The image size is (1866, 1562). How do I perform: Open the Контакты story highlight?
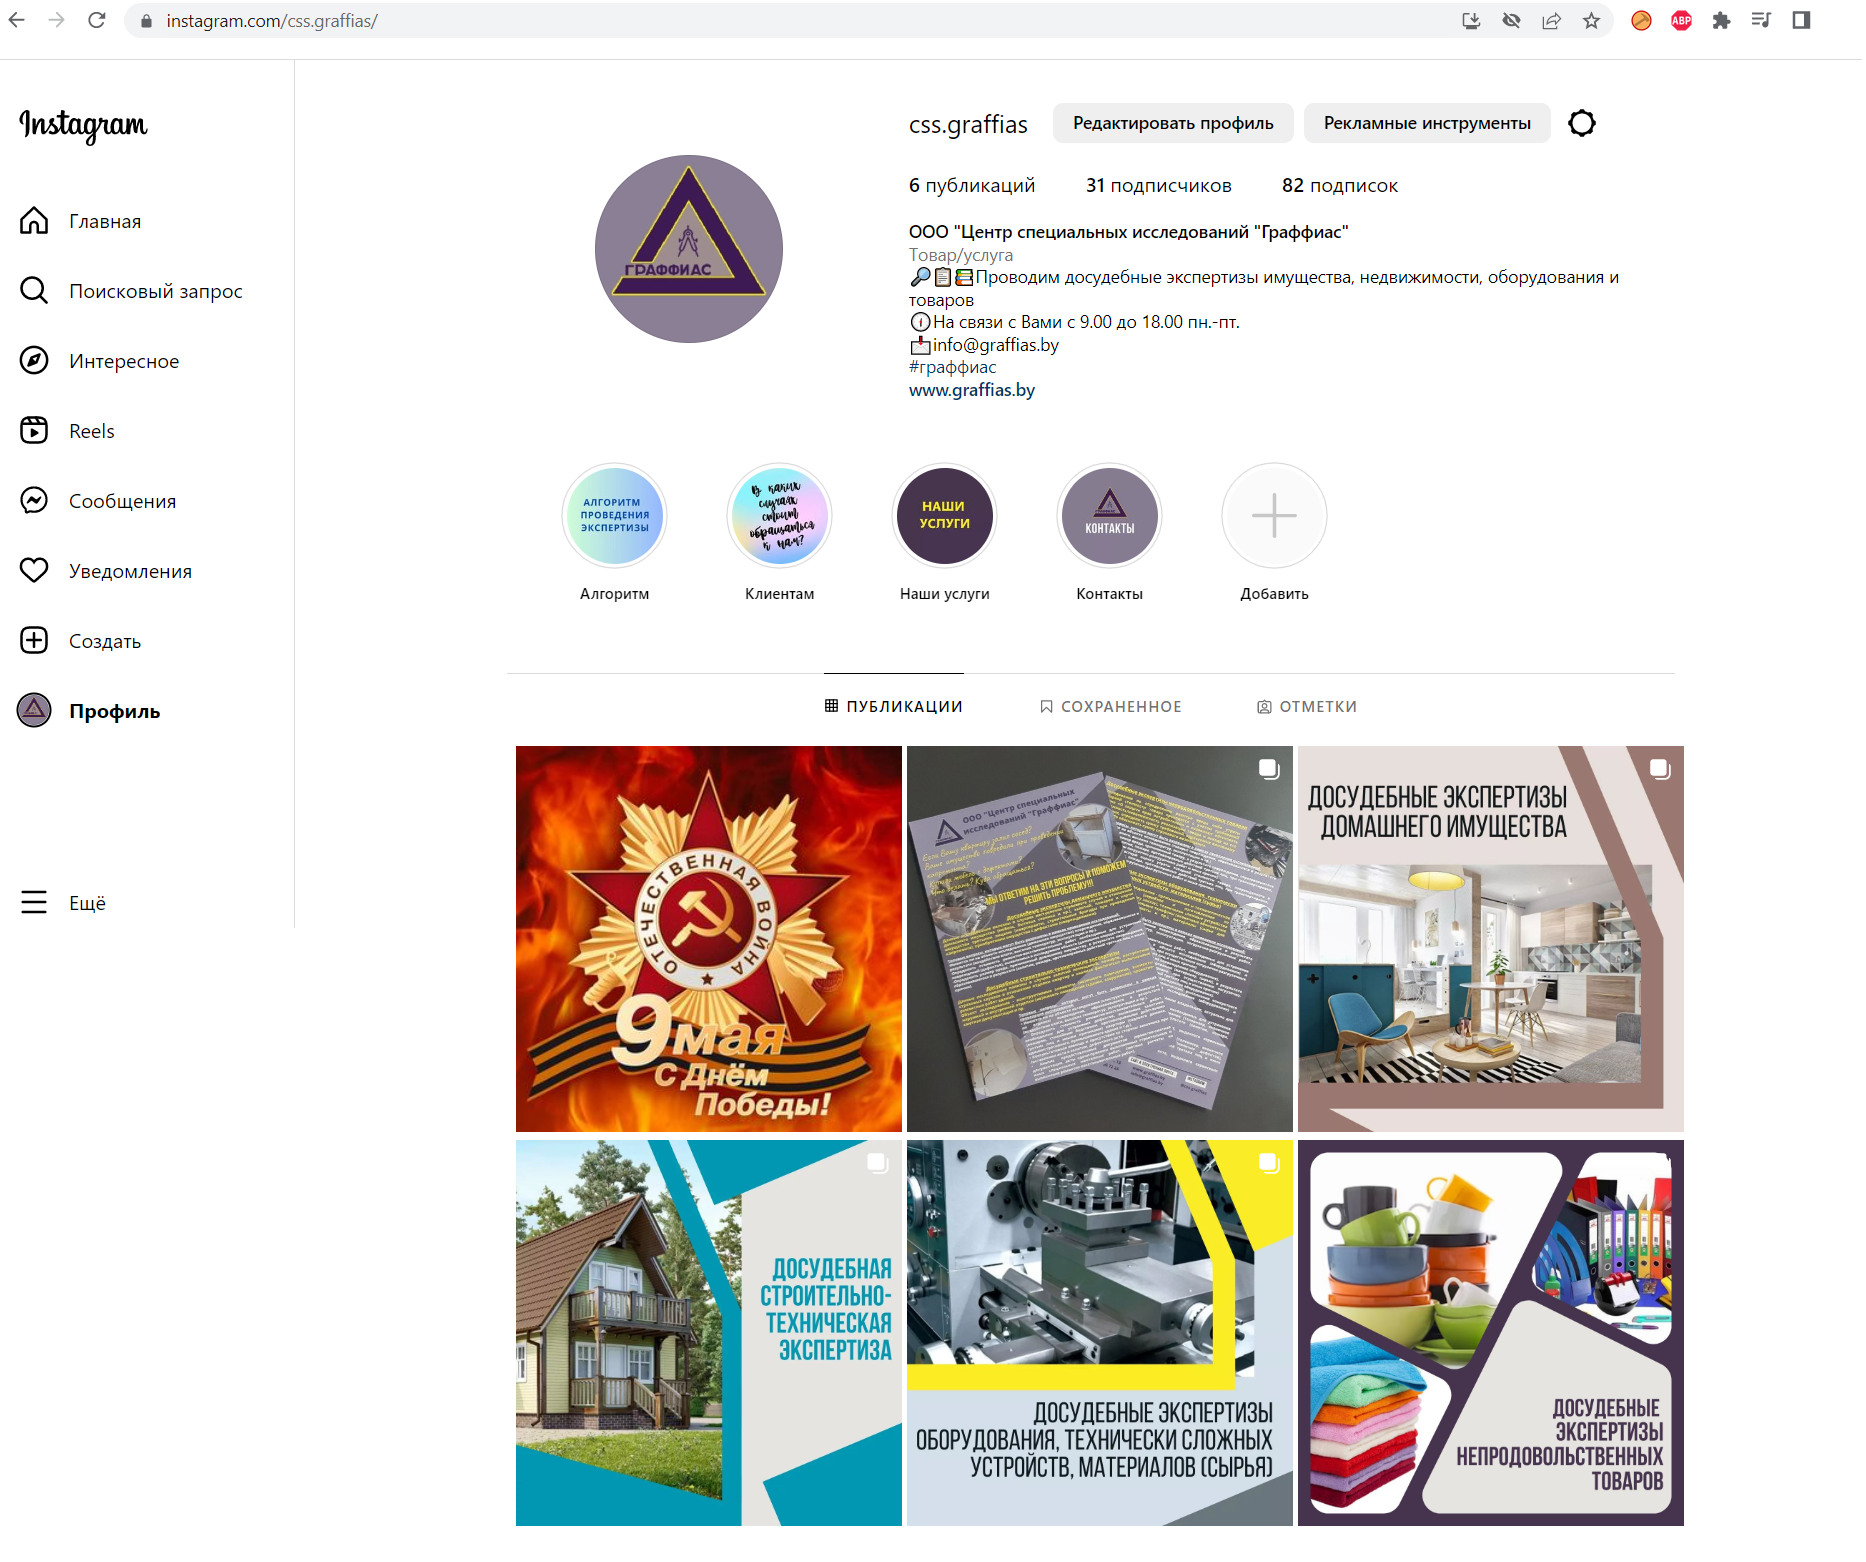[1109, 516]
